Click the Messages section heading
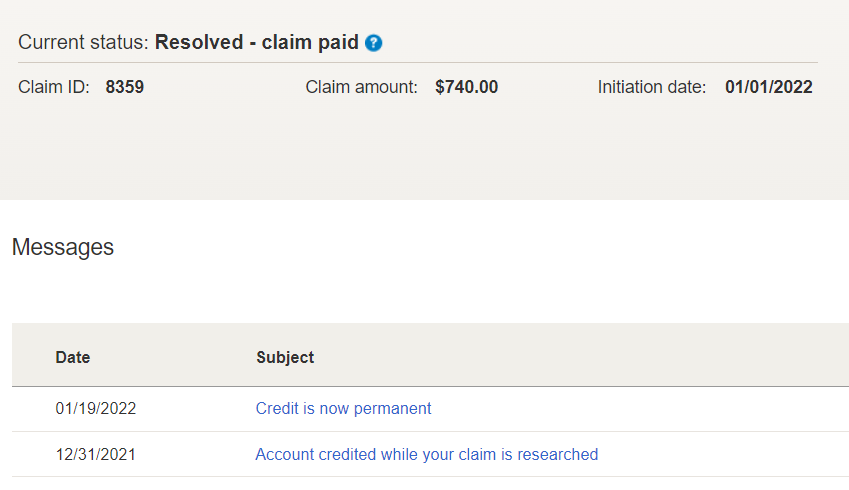The image size is (849, 490). pos(63,247)
